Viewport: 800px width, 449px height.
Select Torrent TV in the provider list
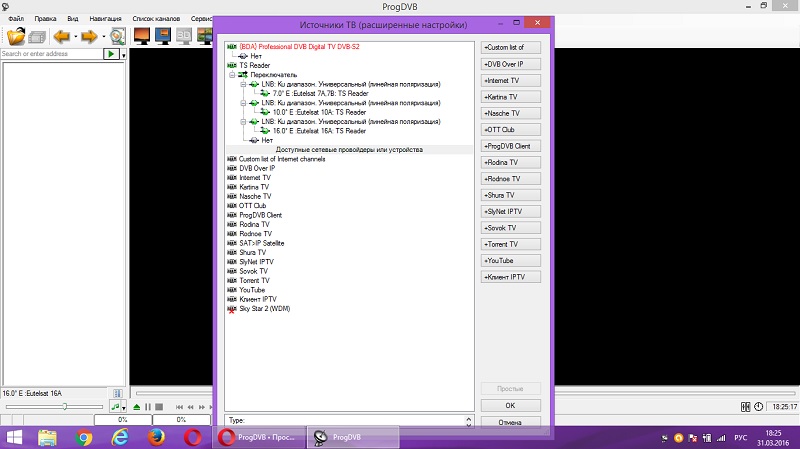(x=254, y=280)
